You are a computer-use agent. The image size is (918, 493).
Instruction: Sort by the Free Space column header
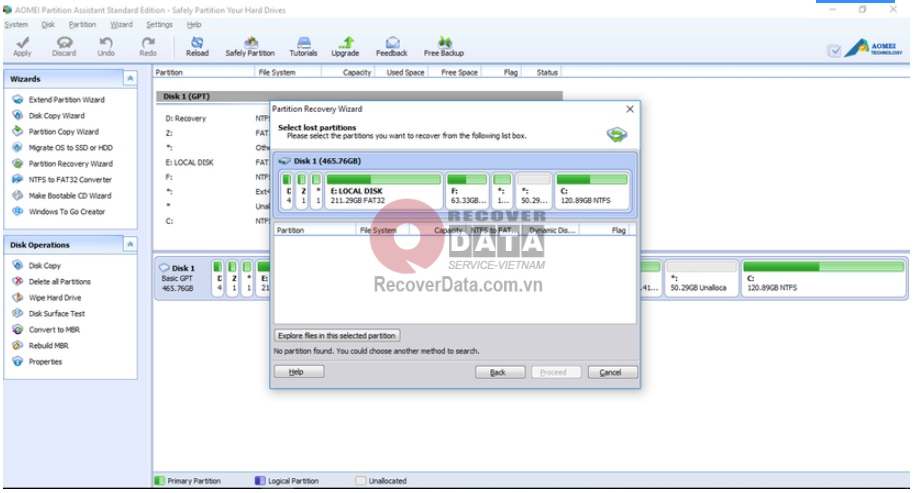click(459, 73)
